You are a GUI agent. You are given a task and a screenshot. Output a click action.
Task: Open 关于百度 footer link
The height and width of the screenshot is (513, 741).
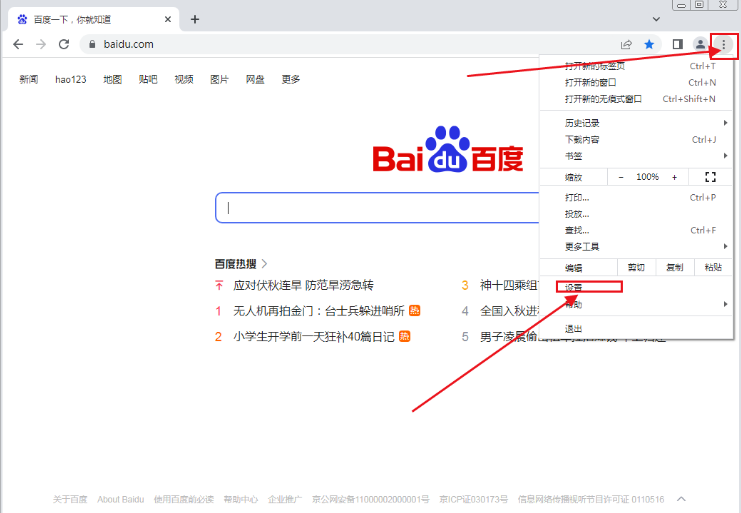coord(70,499)
